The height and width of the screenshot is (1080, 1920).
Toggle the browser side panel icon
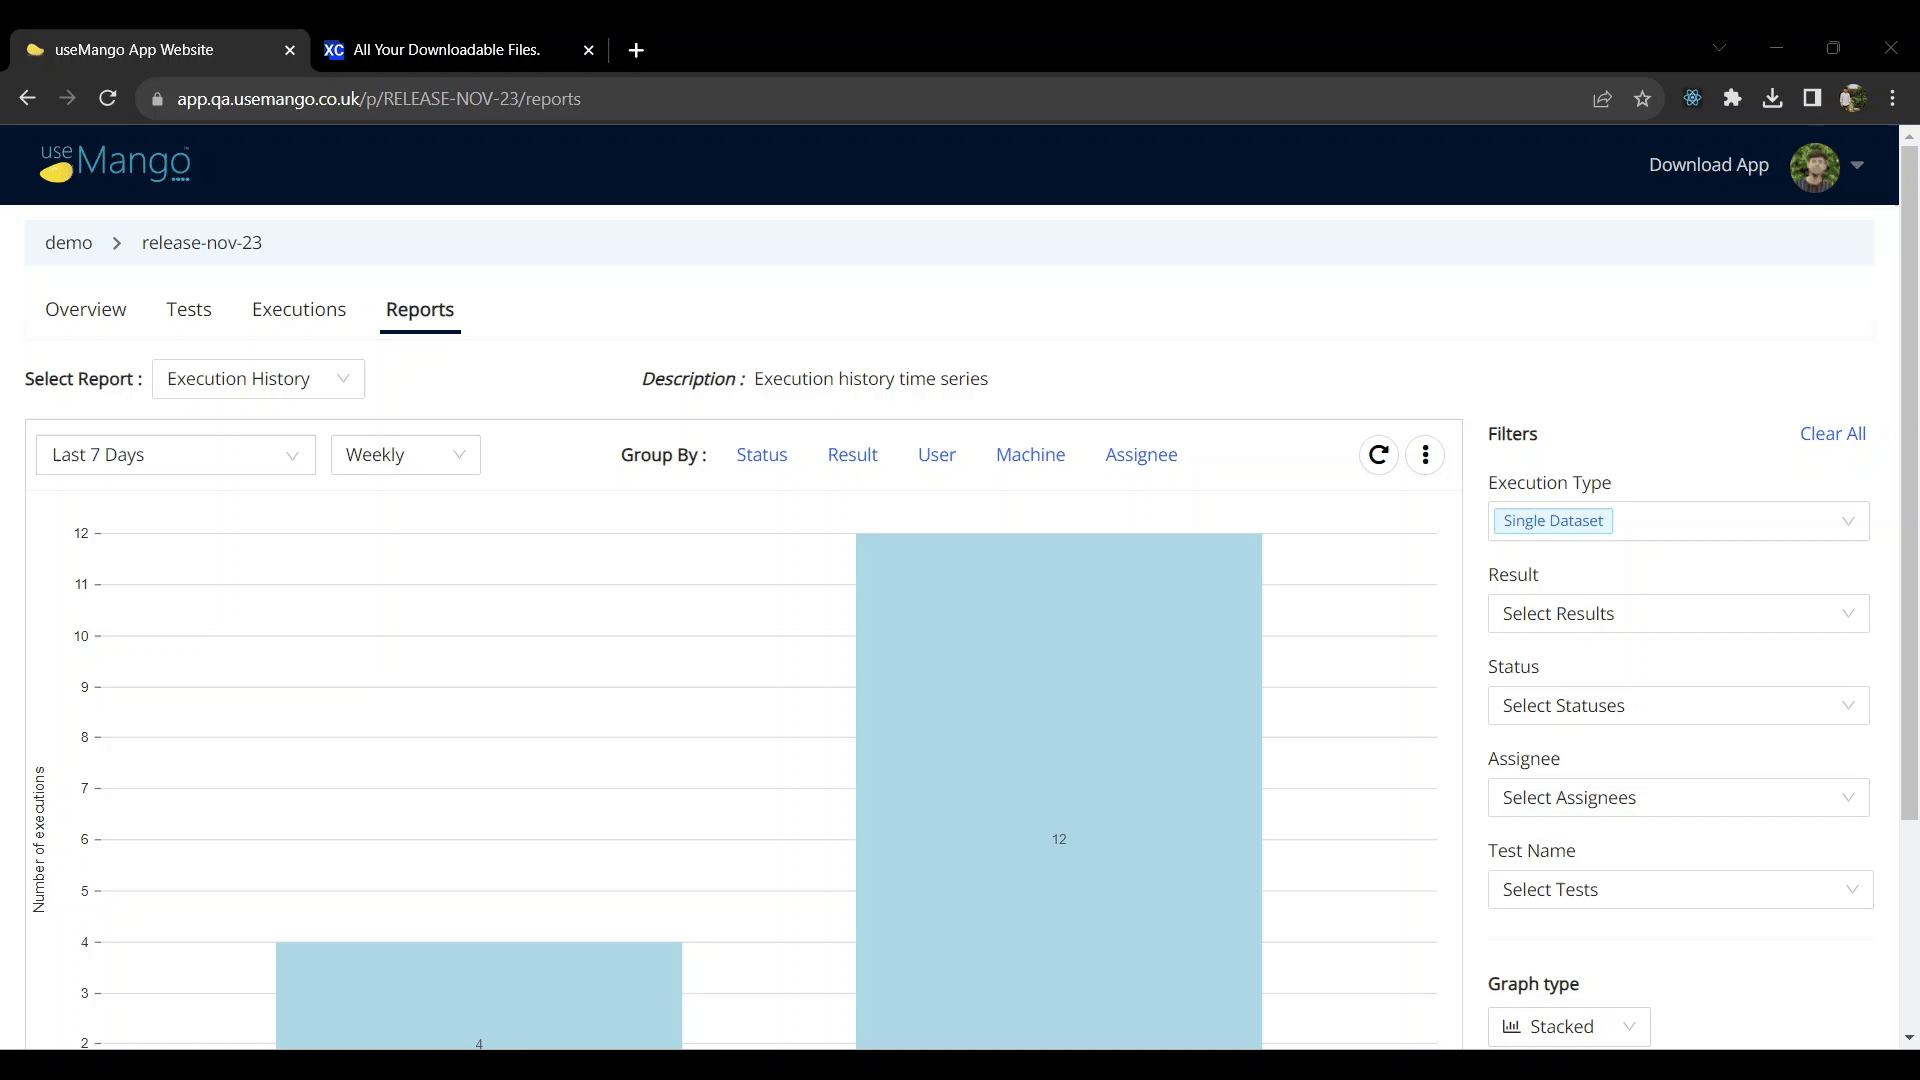[1812, 98]
